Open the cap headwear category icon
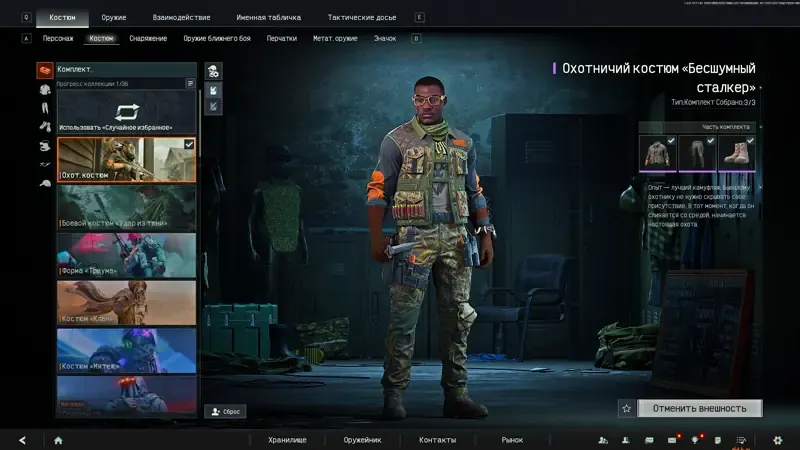Viewport: 800px width, 450px height. point(45,183)
